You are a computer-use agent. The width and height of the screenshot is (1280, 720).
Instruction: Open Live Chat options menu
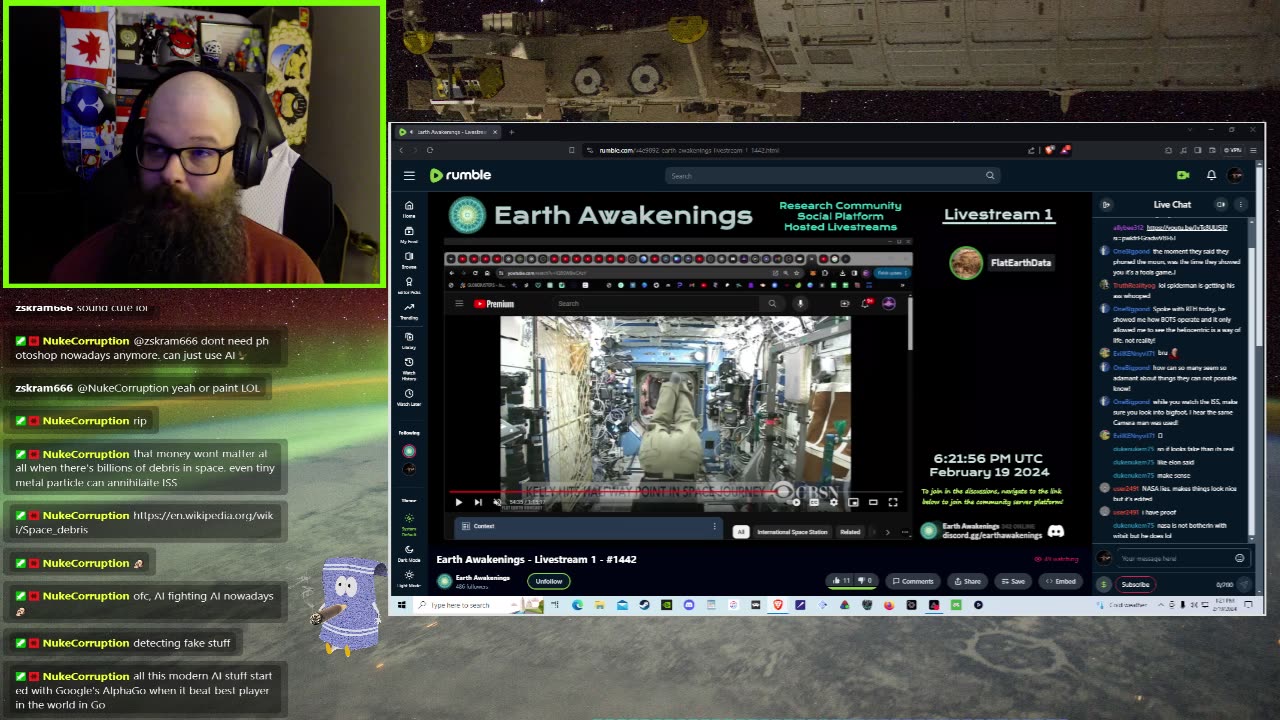1241,205
